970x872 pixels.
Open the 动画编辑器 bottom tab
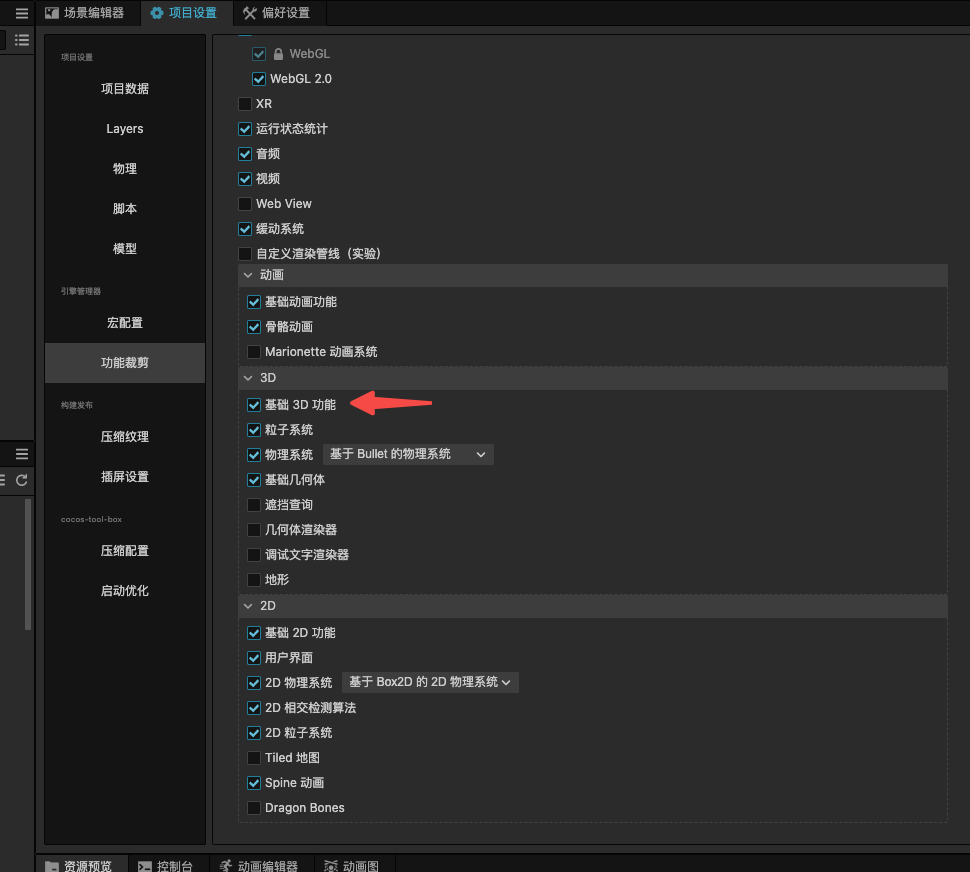(262, 865)
